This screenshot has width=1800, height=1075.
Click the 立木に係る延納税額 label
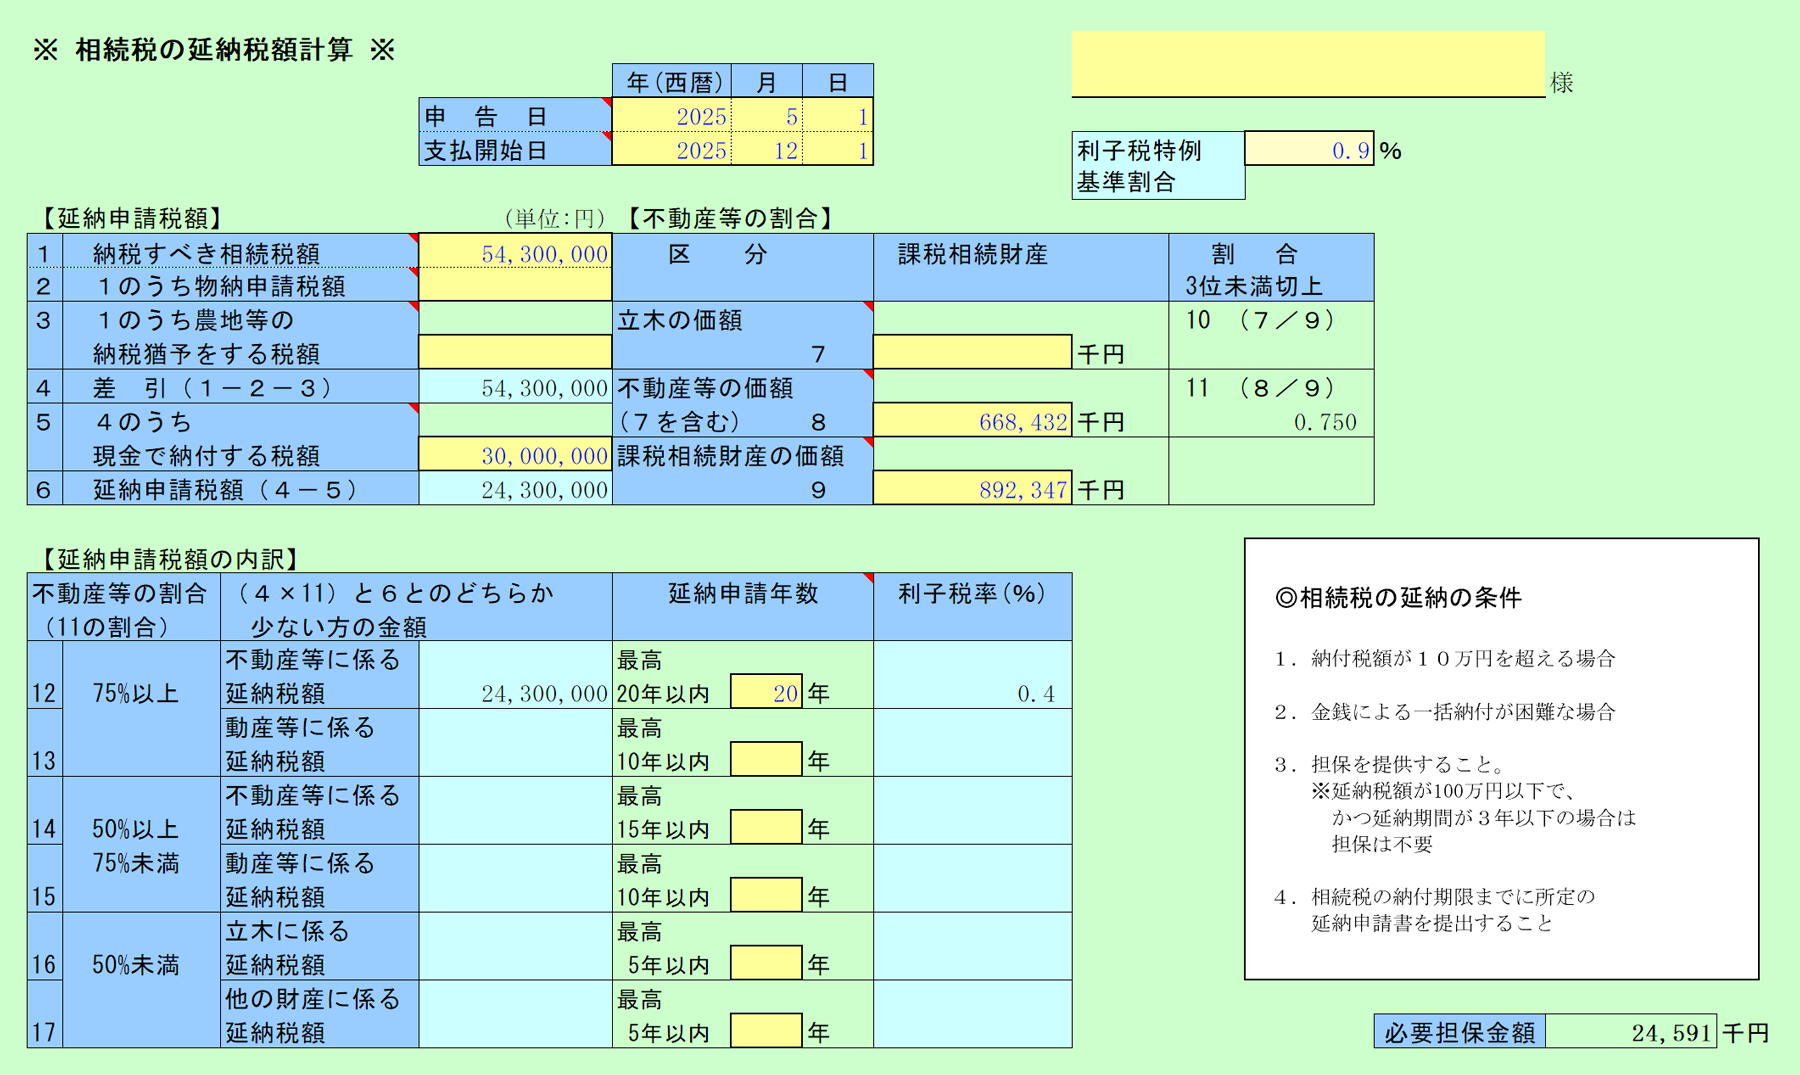click(319, 946)
